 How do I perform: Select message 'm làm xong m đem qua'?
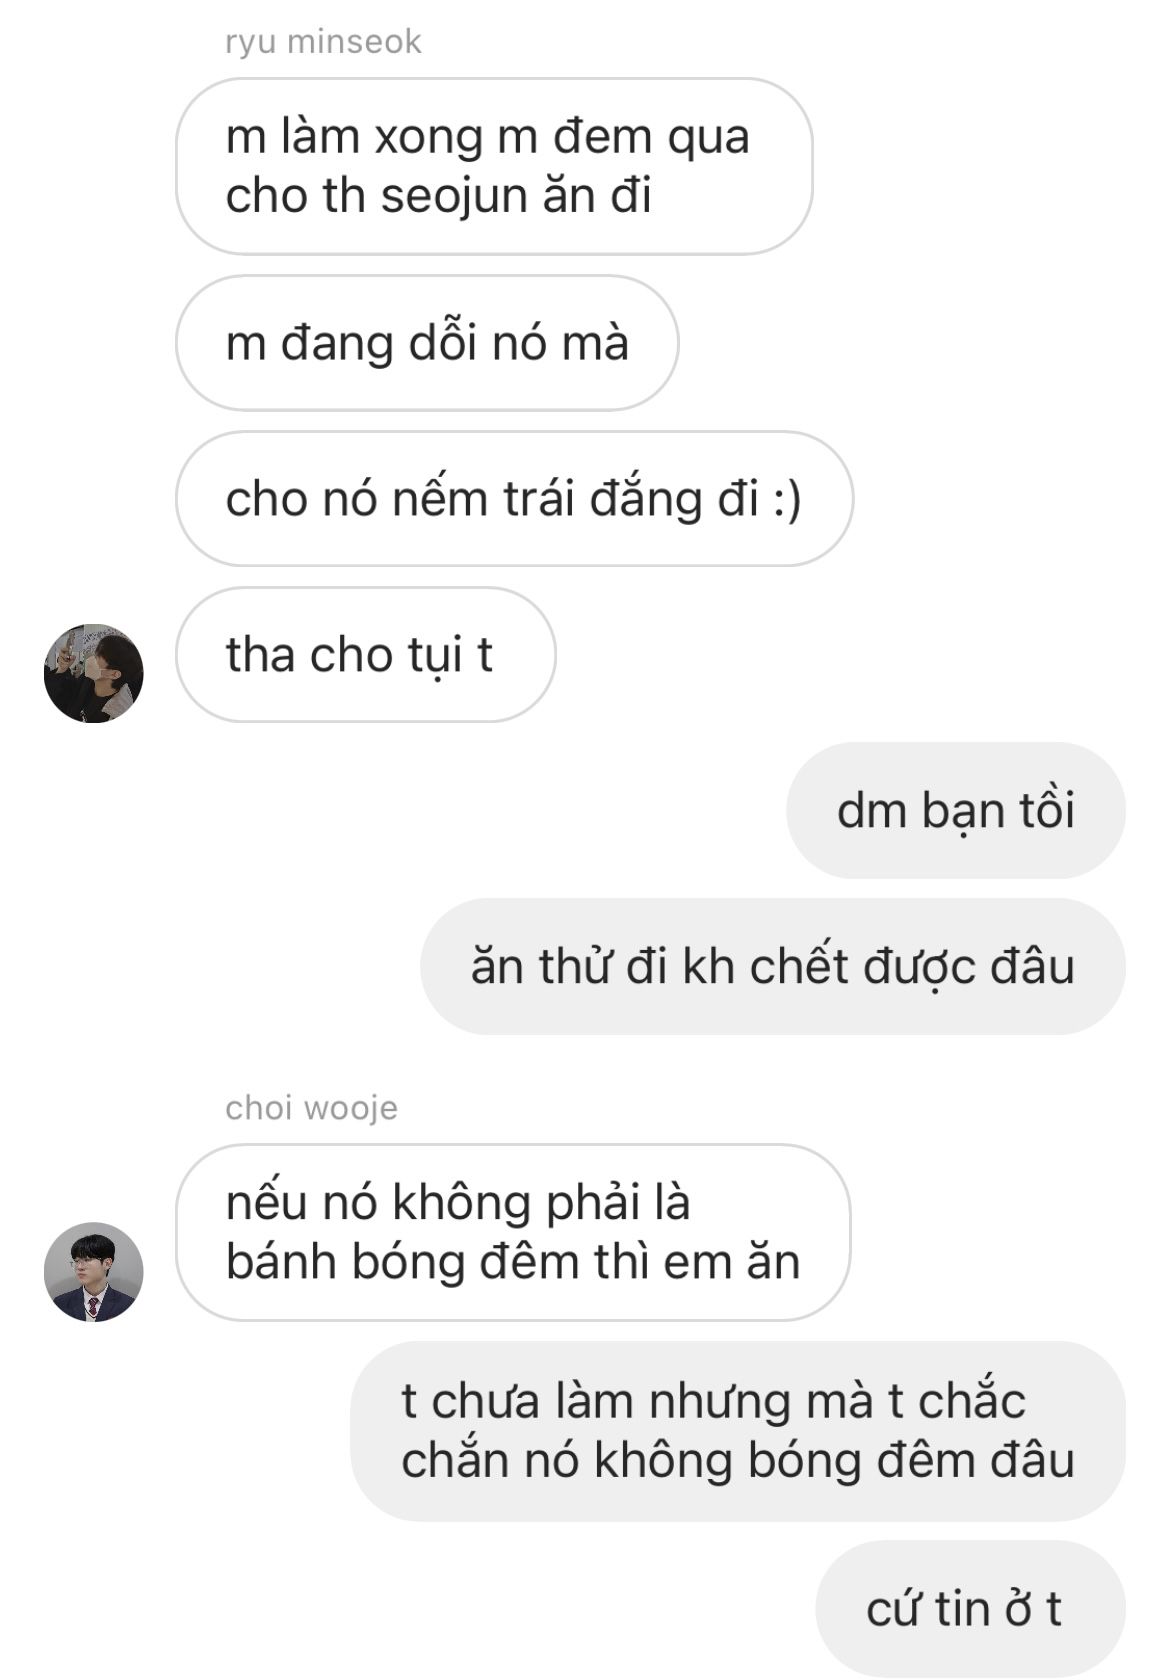point(494,166)
